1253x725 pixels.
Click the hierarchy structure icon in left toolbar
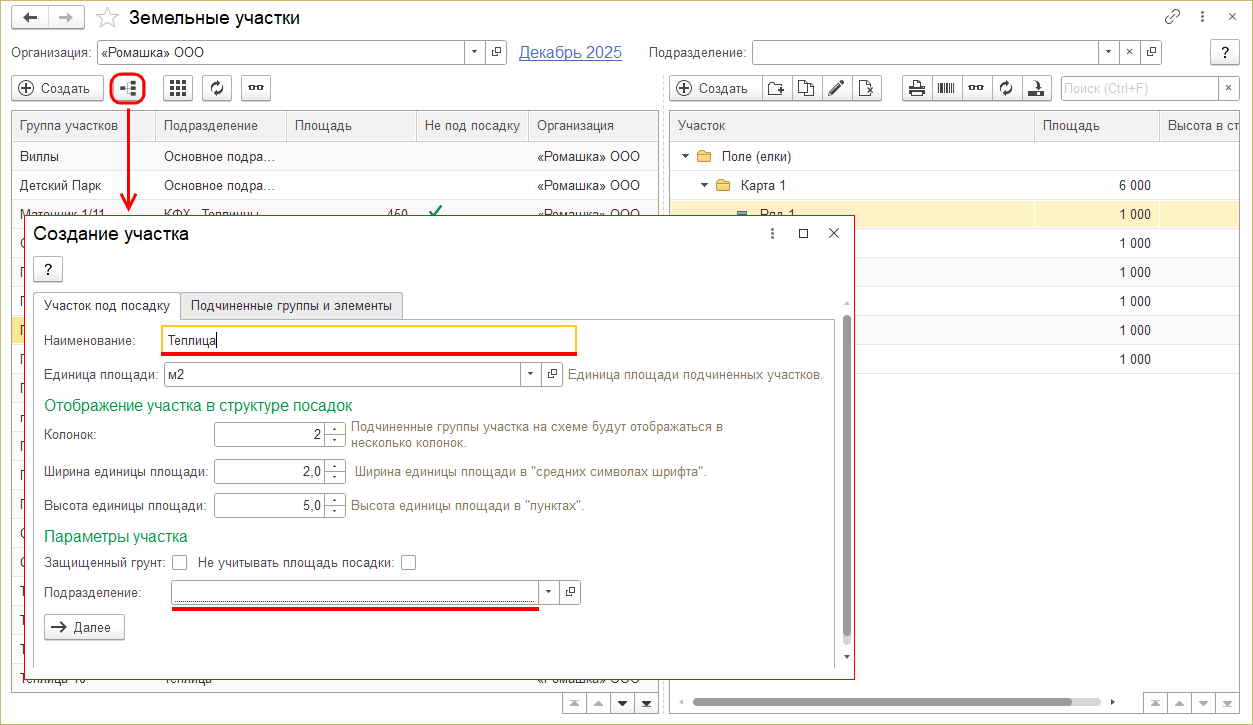coord(128,88)
